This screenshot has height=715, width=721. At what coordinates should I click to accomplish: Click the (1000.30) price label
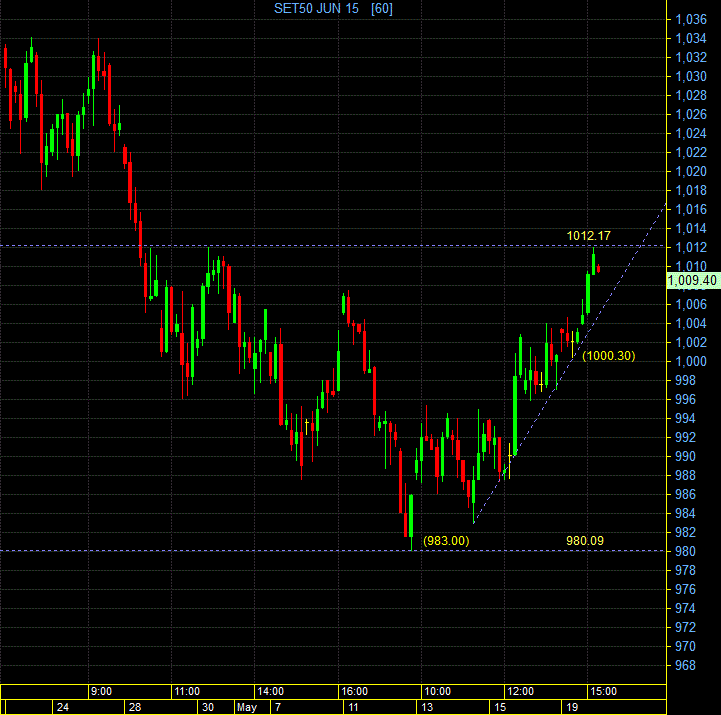pos(608,356)
